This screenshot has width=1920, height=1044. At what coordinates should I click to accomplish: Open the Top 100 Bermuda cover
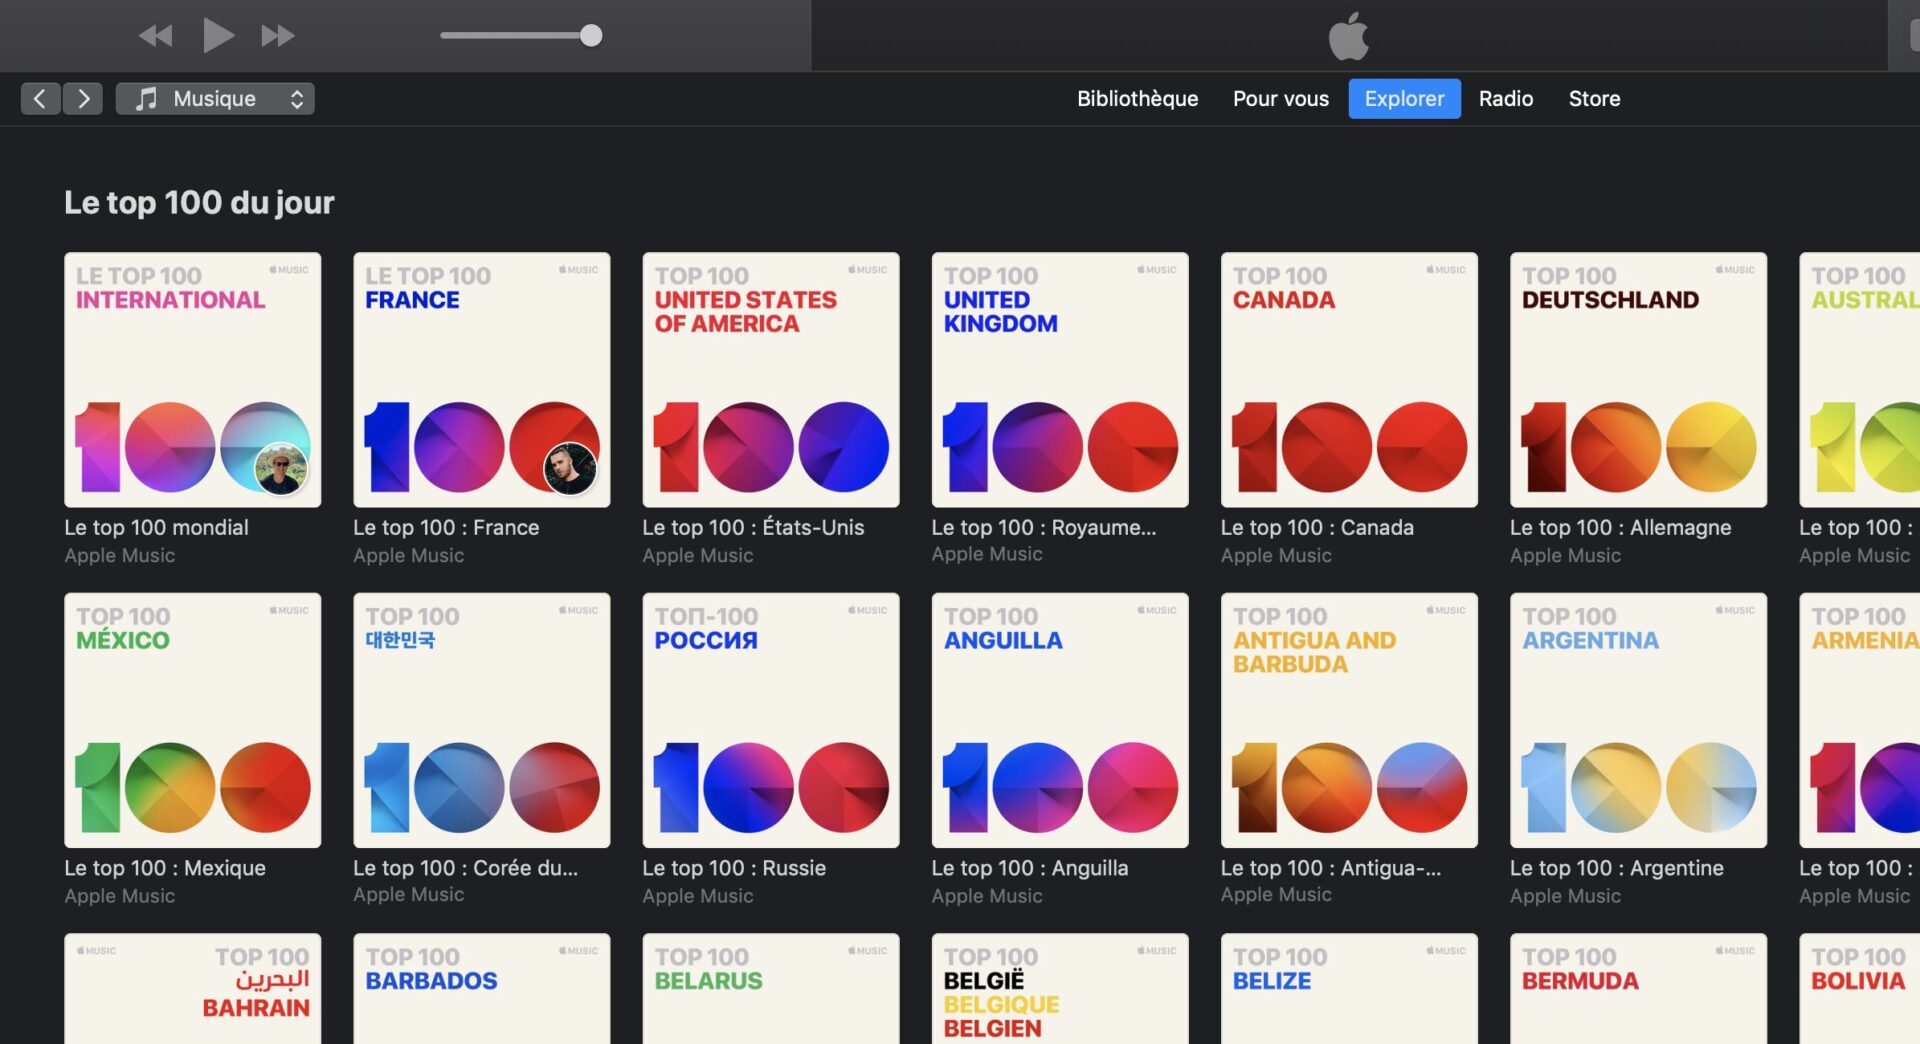click(x=1638, y=989)
